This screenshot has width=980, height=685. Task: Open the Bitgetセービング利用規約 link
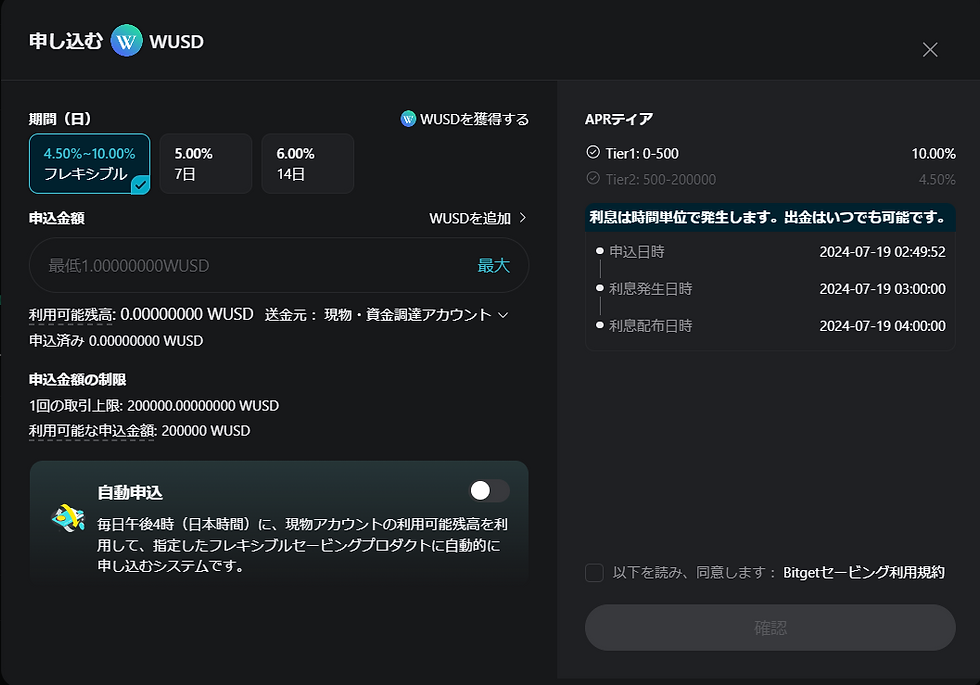864,572
